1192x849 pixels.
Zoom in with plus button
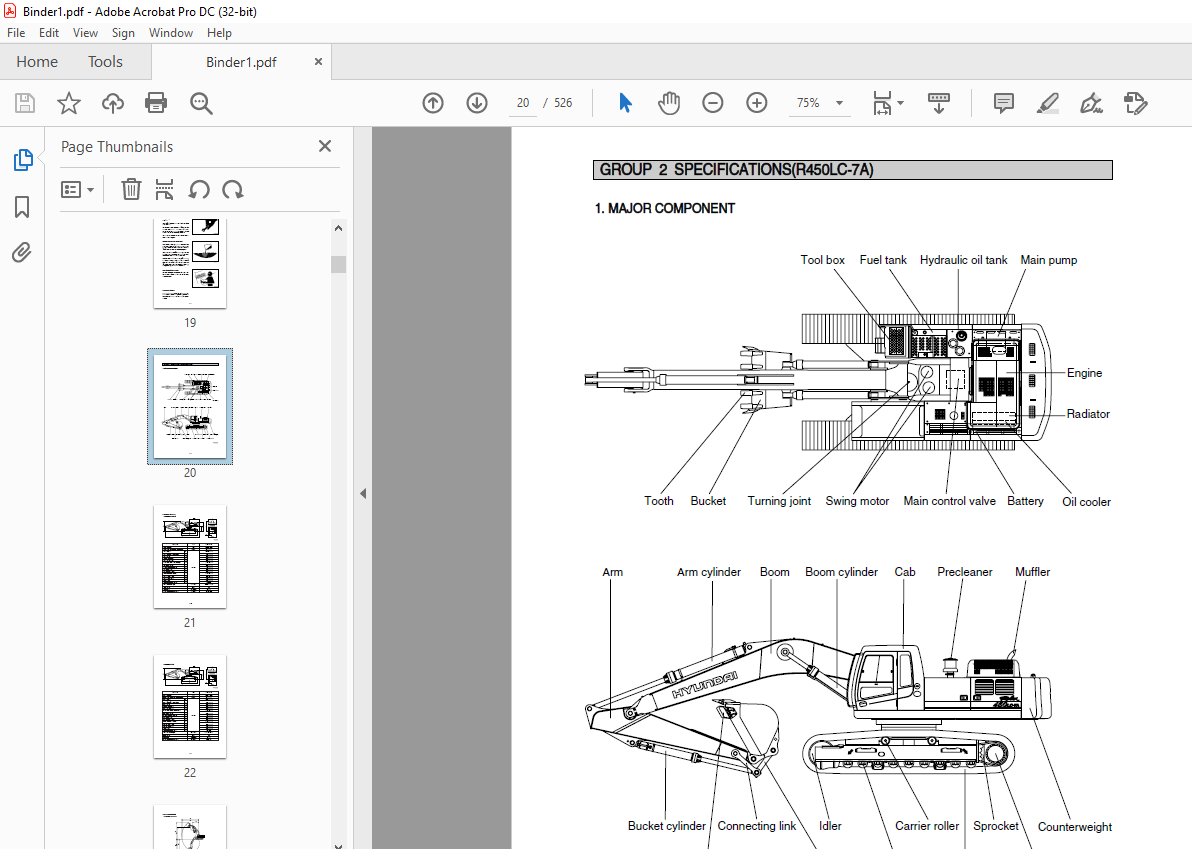(756, 103)
